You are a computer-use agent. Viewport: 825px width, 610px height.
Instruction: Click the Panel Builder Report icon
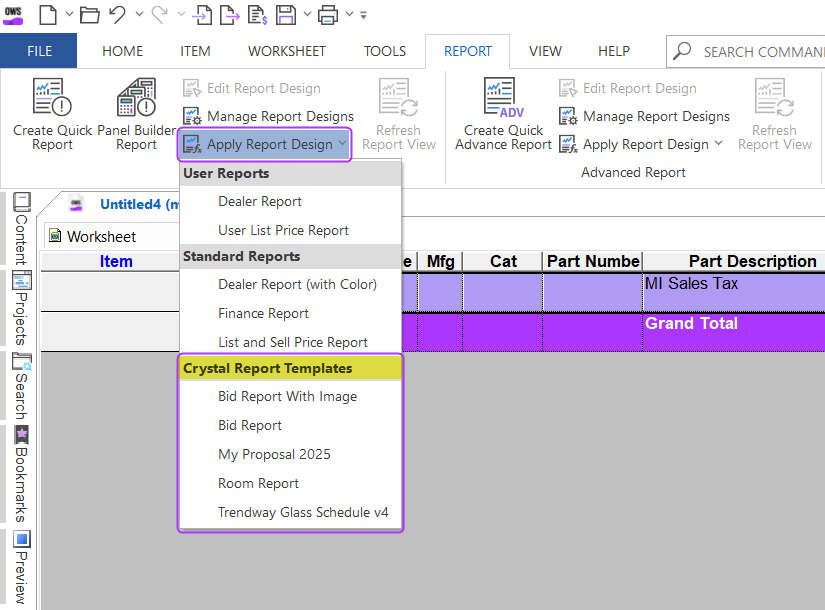tap(136, 97)
